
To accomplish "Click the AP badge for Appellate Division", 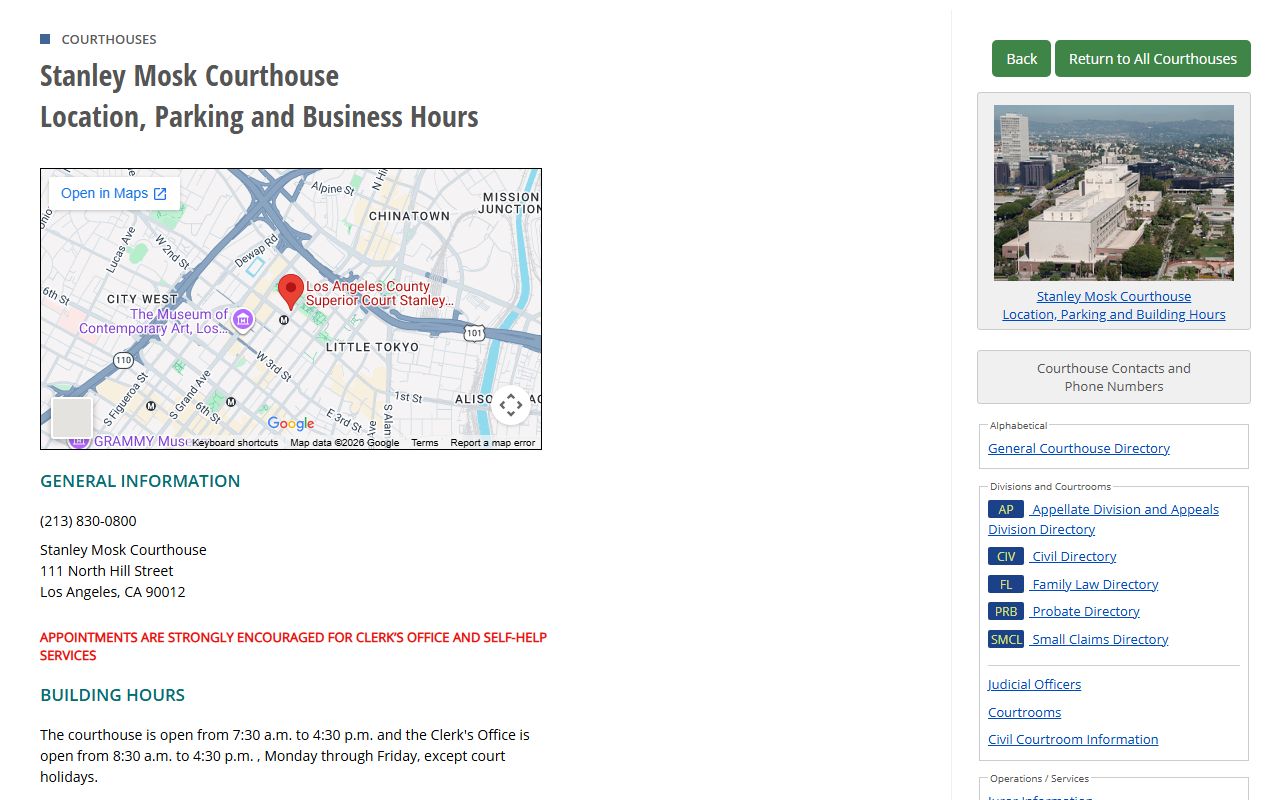I will point(1006,509).
